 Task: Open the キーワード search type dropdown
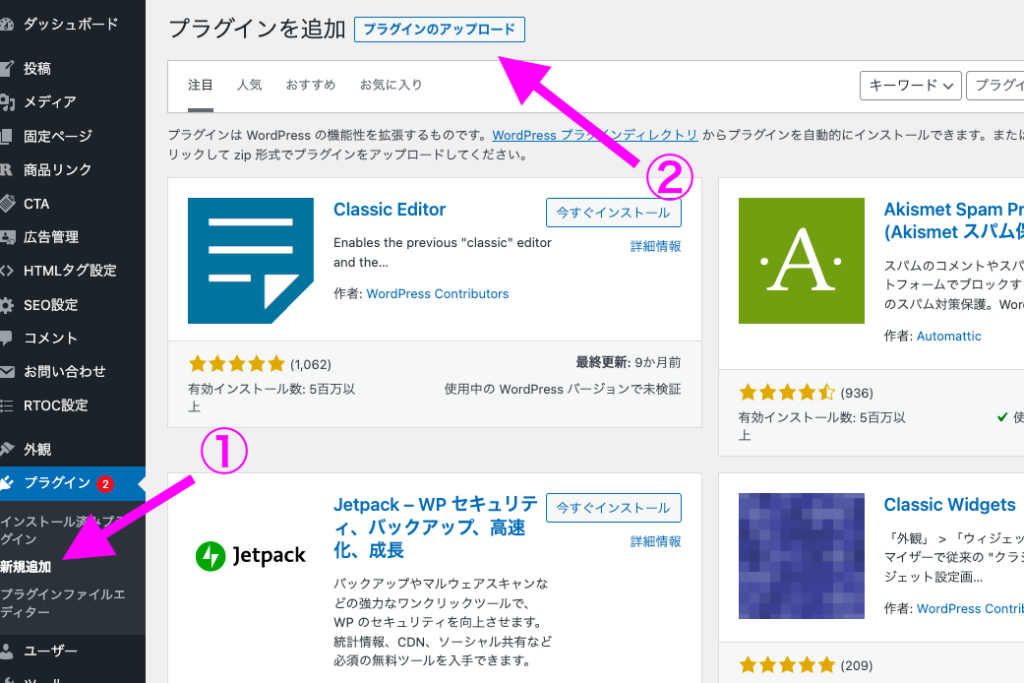(910, 86)
